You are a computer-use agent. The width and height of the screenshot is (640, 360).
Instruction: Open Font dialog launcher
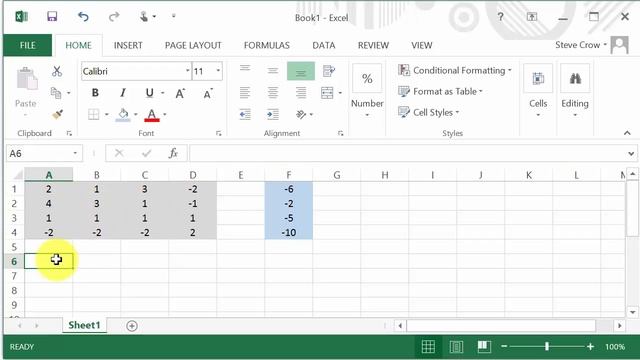[219, 133]
